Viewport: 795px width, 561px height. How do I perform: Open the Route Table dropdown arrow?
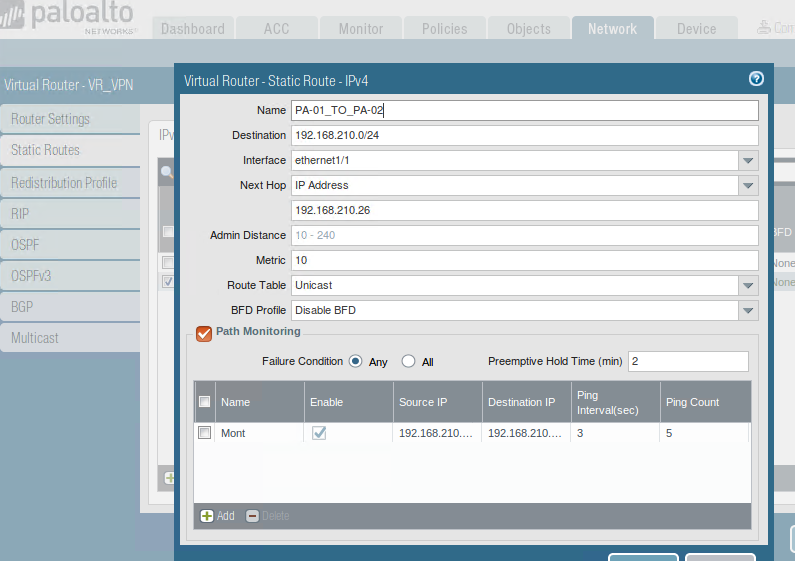(748, 285)
